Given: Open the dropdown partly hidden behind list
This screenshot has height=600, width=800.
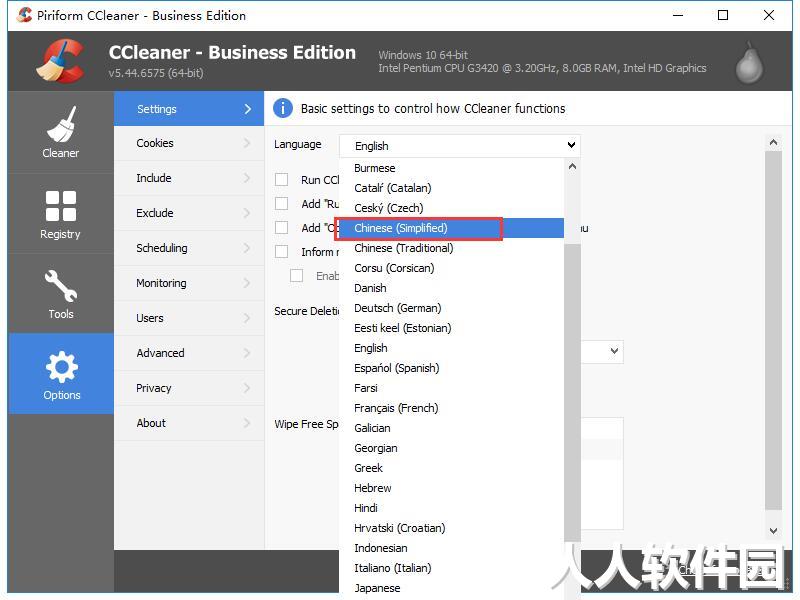Looking at the screenshot, I should click(602, 351).
